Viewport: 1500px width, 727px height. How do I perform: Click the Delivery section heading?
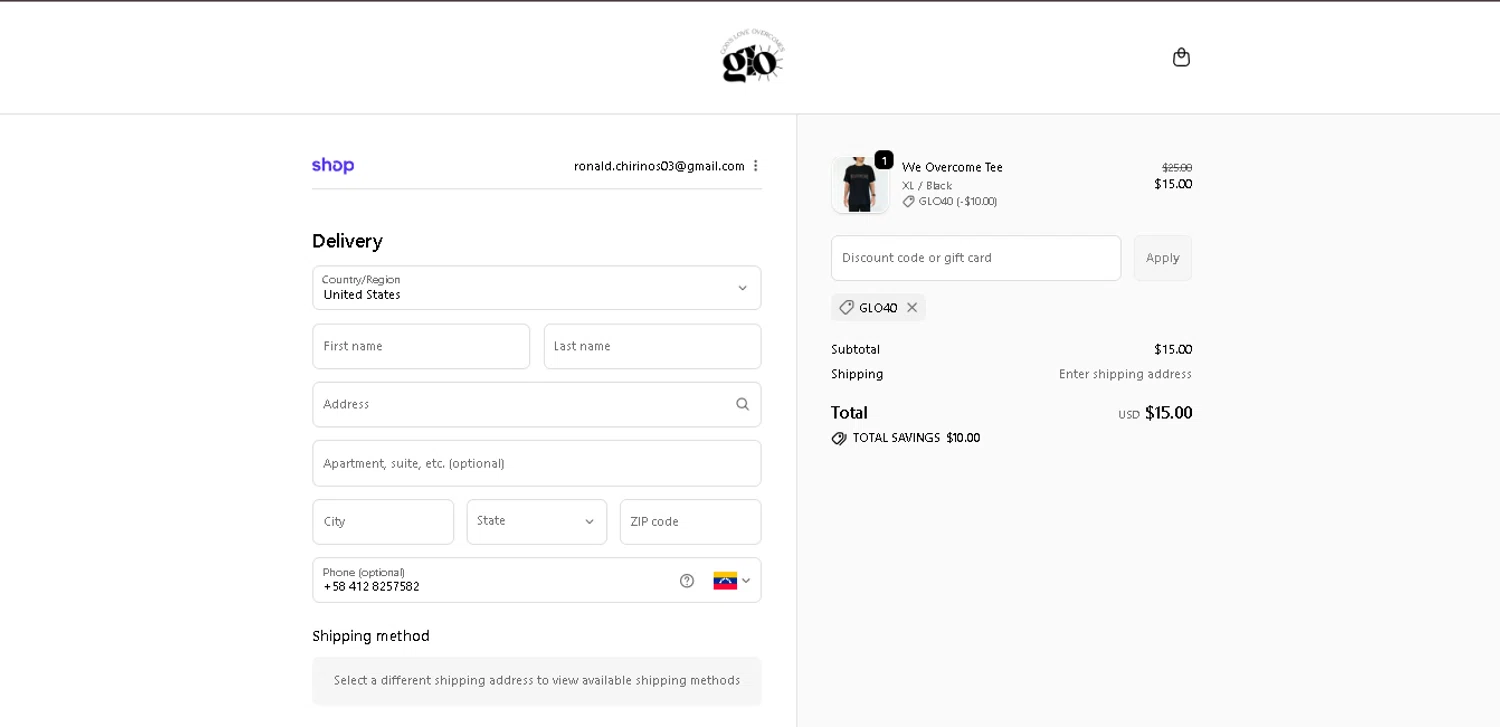point(347,241)
